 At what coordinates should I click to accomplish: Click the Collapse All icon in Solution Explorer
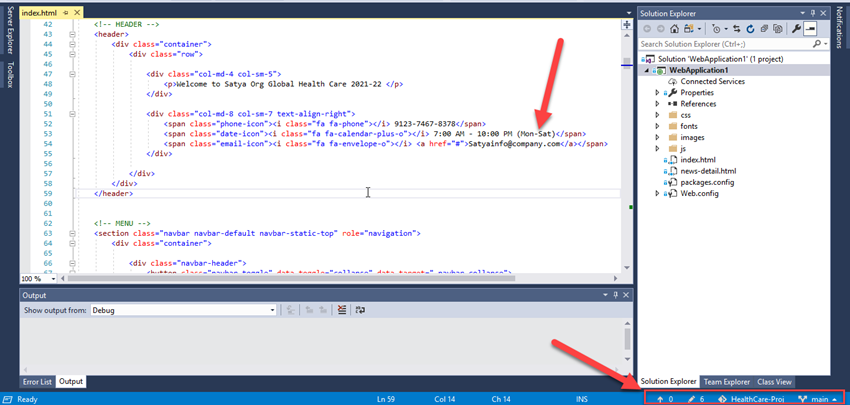pyautogui.click(x=764, y=28)
